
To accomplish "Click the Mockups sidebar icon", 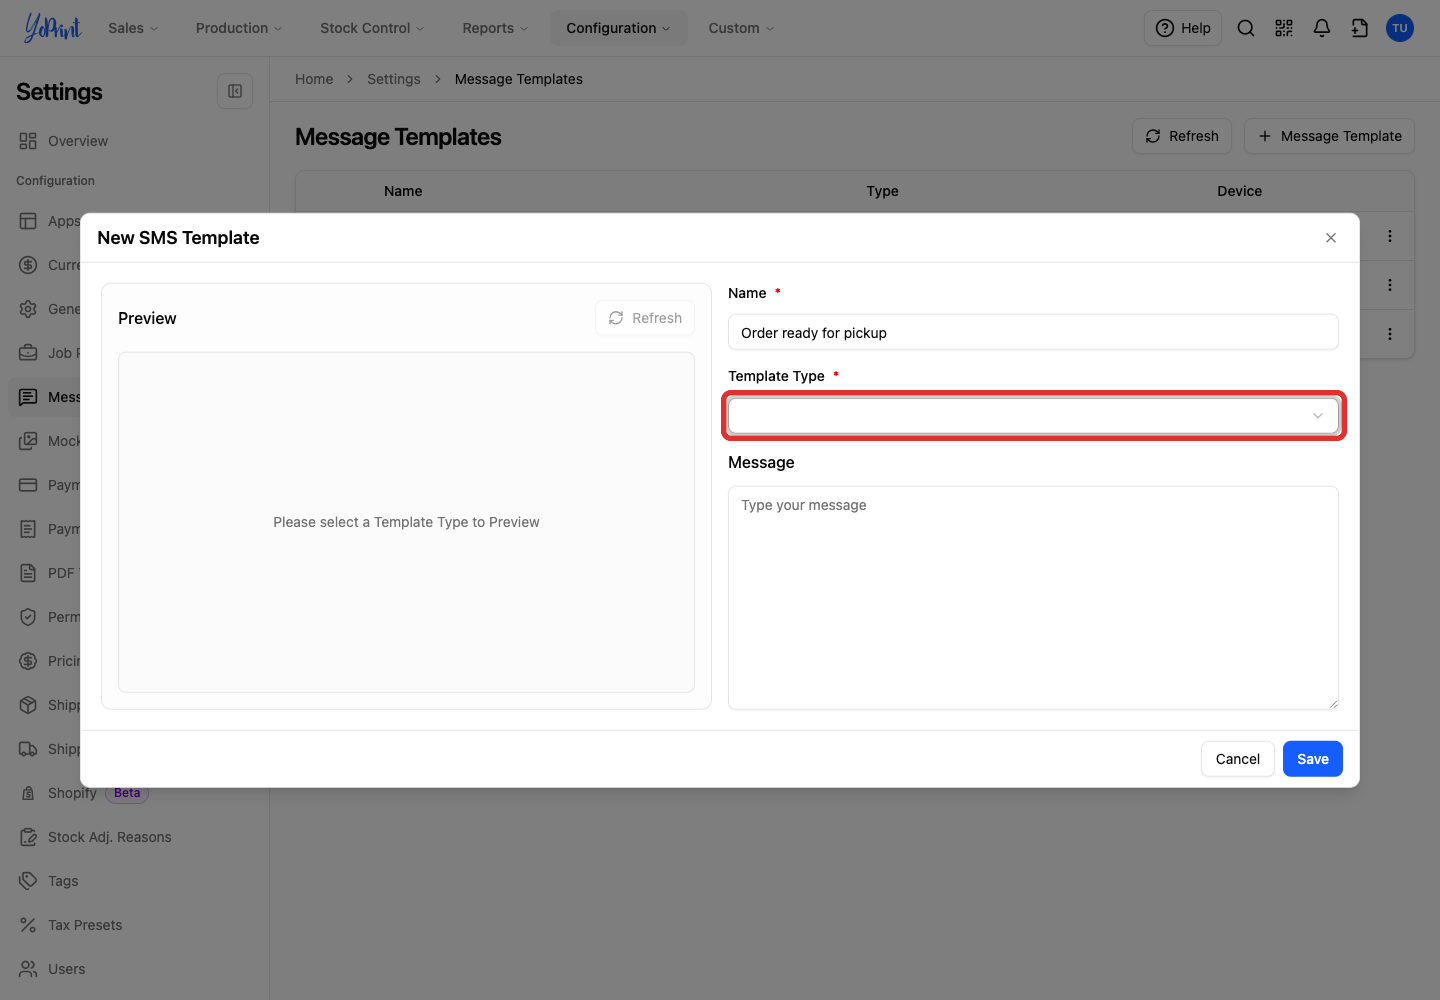I will pyautogui.click(x=28, y=441).
